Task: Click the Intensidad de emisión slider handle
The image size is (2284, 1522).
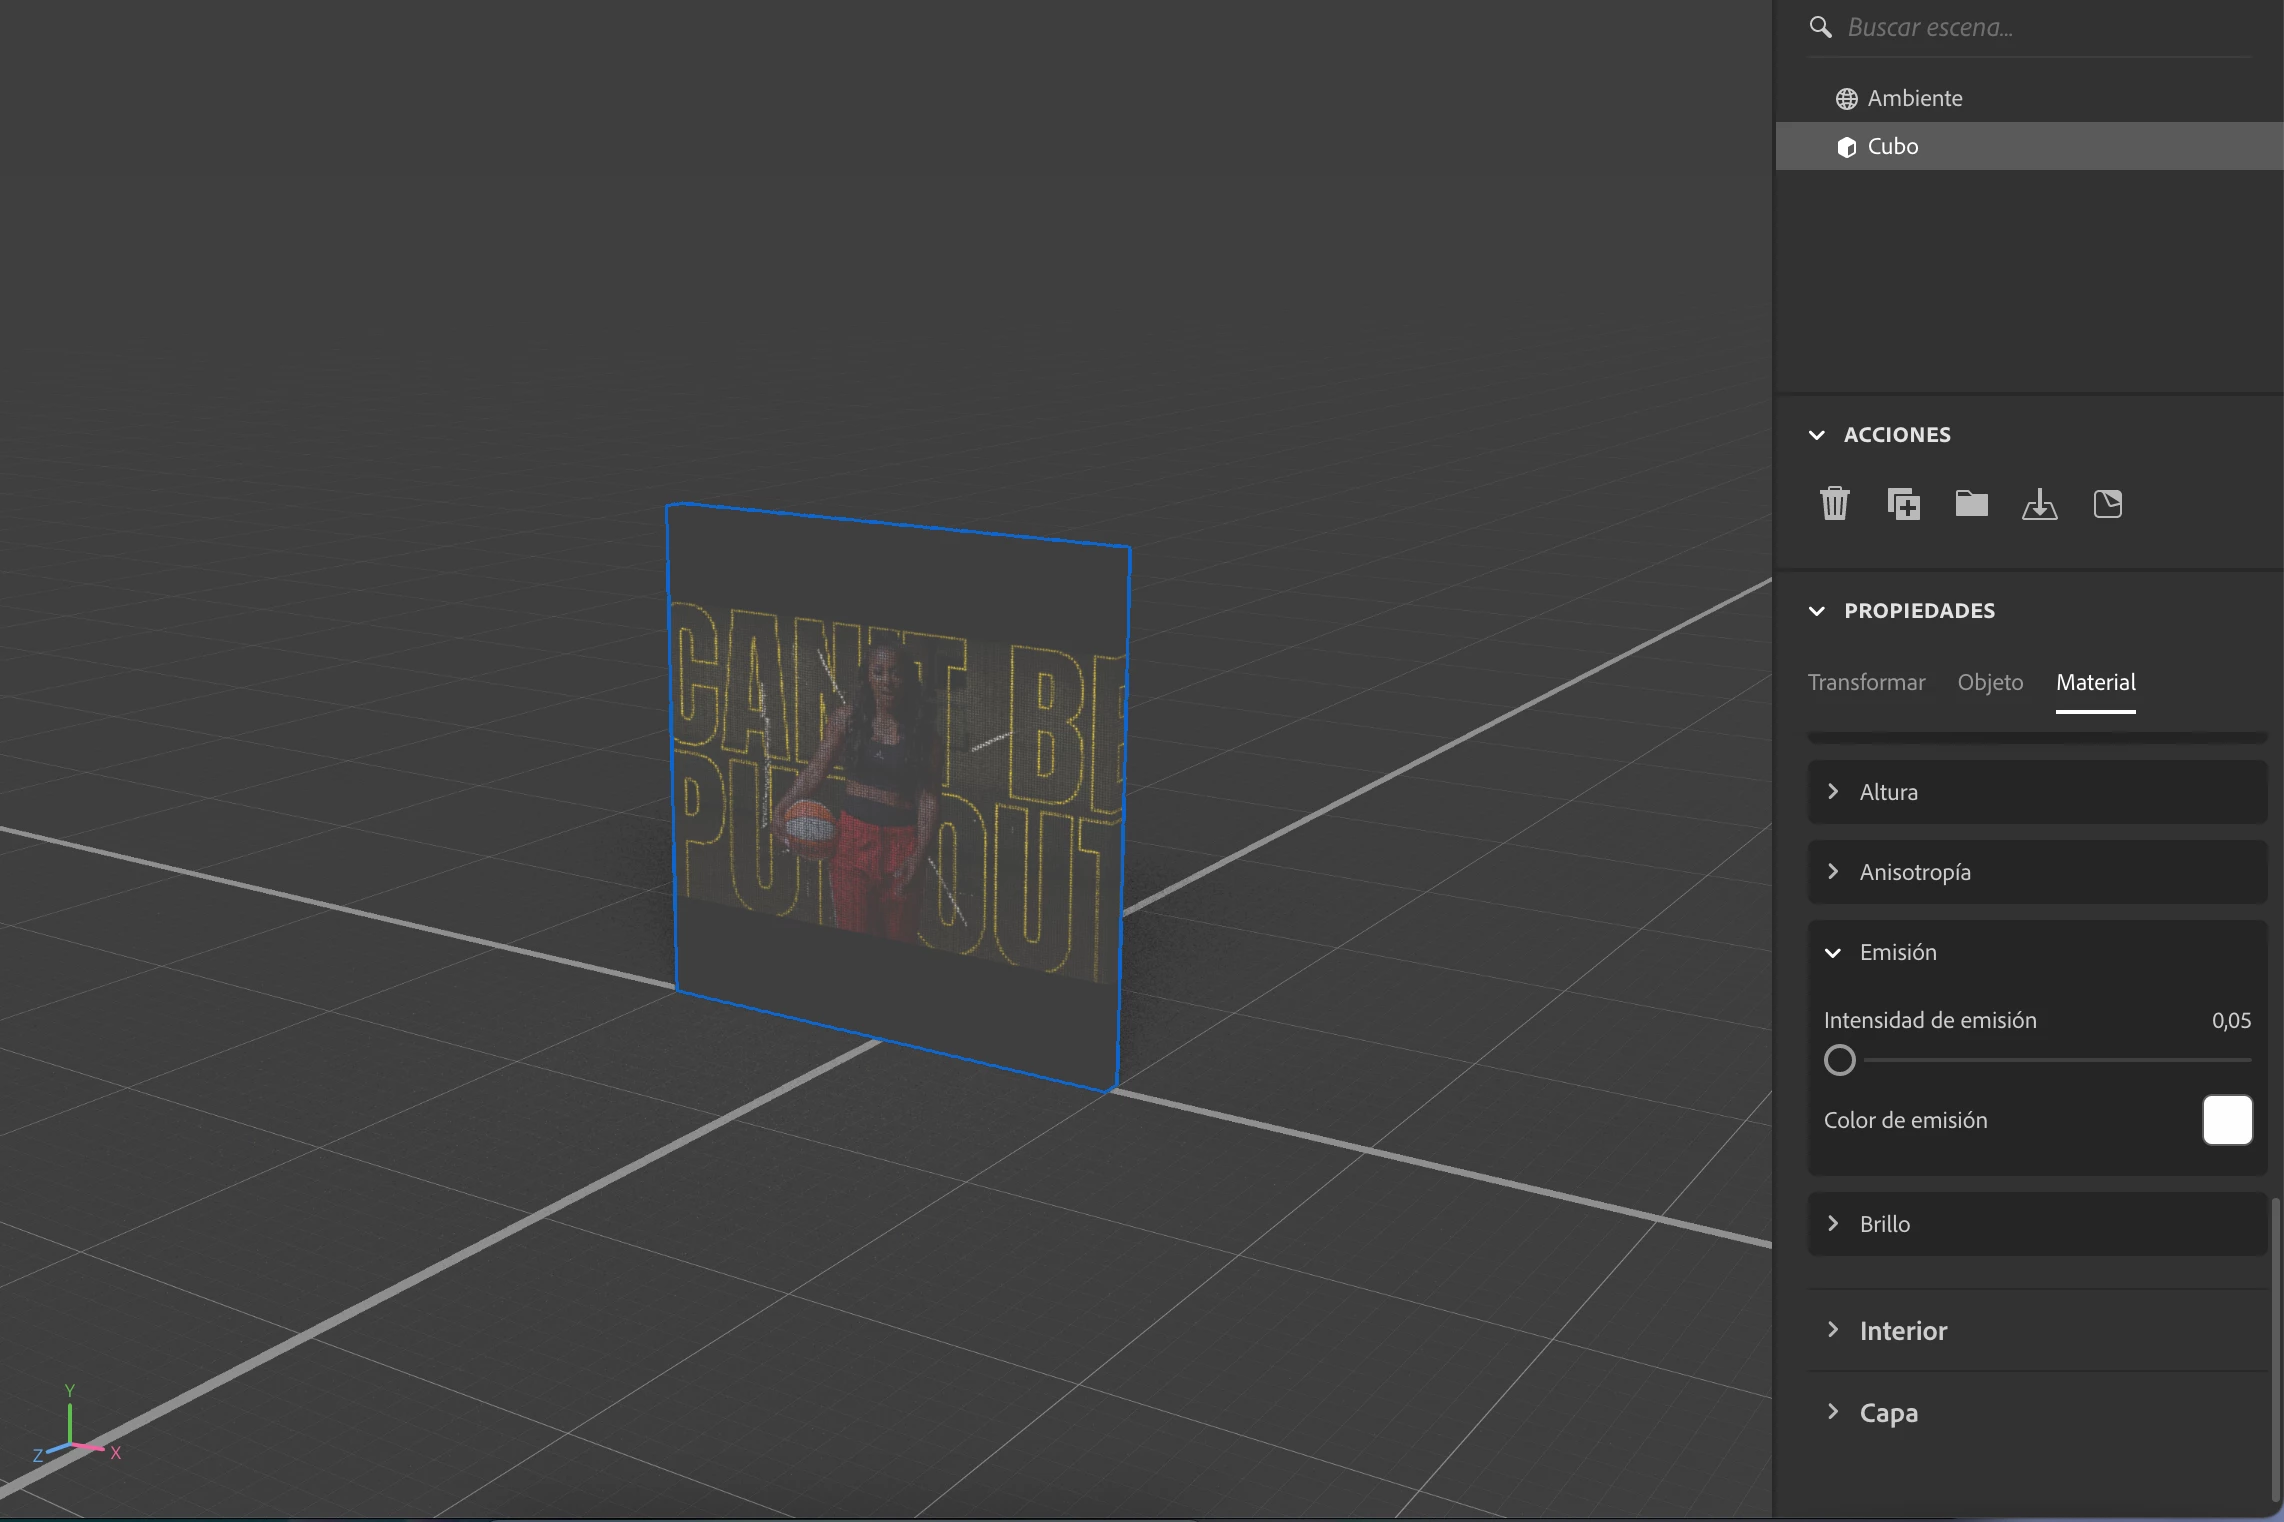Action: 1839,1060
